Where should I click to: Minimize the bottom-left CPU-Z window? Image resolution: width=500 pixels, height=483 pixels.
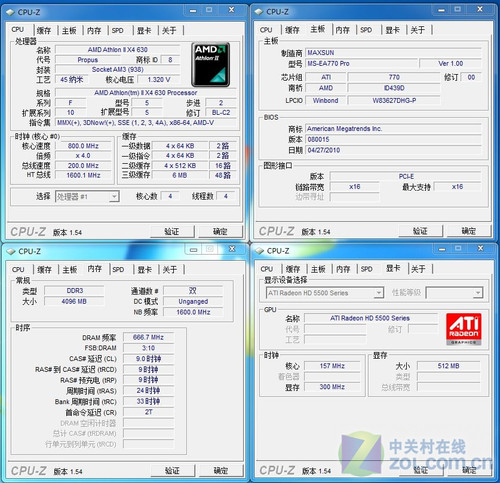[x=194, y=249]
